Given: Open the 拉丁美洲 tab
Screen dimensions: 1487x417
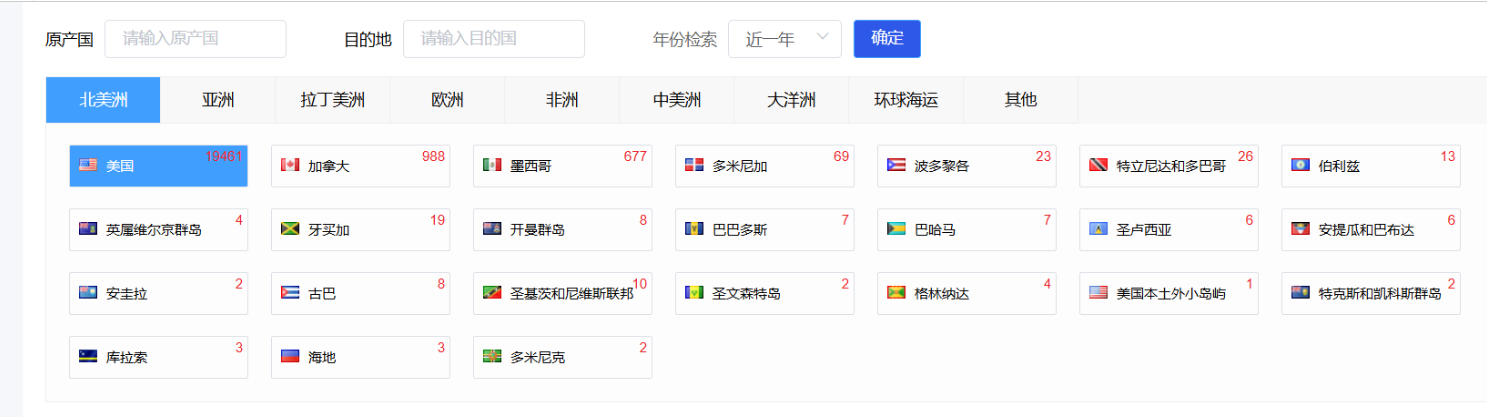Looking at the screenshot, I should click(x=332, y=100).
